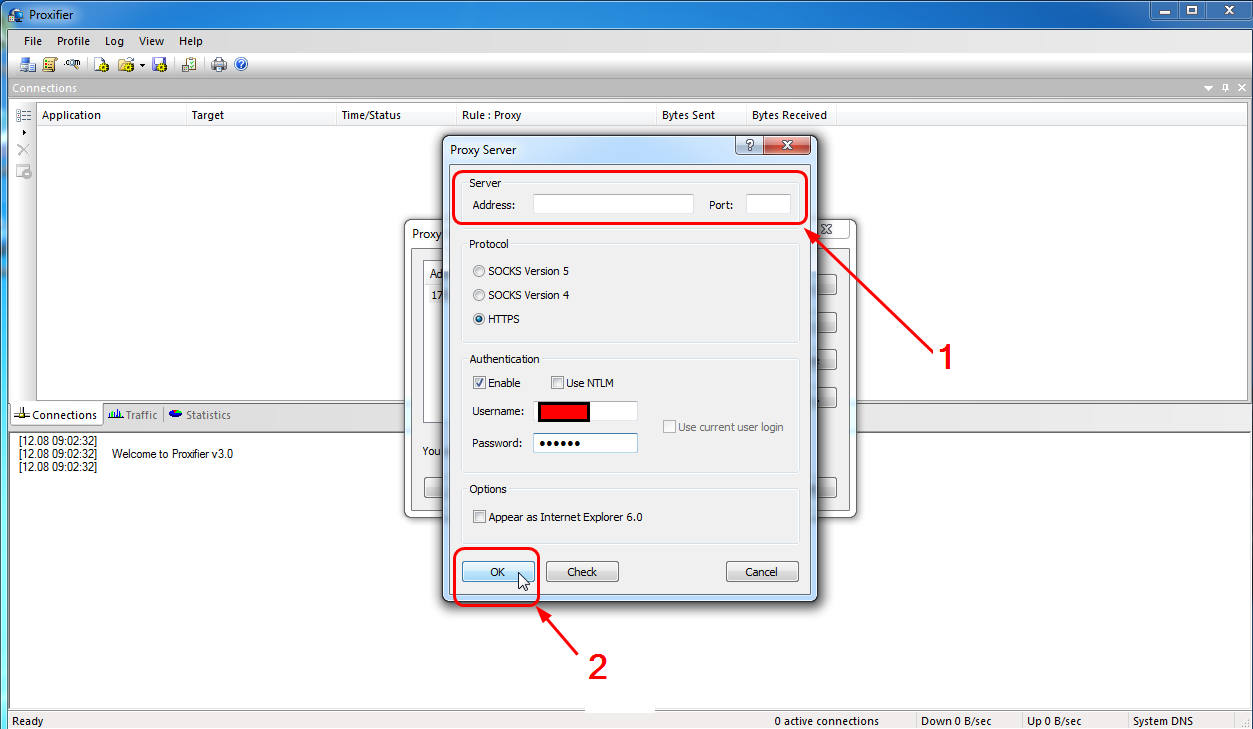Viewport: 1253px width, 729px height.
Task: Click Check to test the proxy
Action: [x=582, y=572]
